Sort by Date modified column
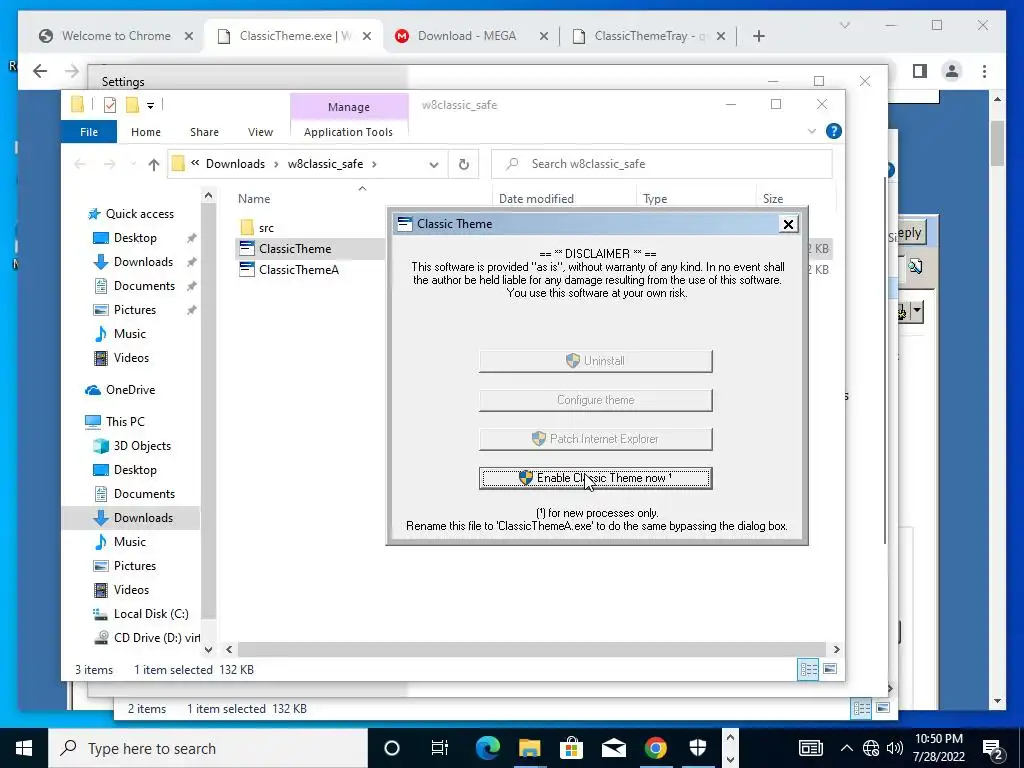 536,199
